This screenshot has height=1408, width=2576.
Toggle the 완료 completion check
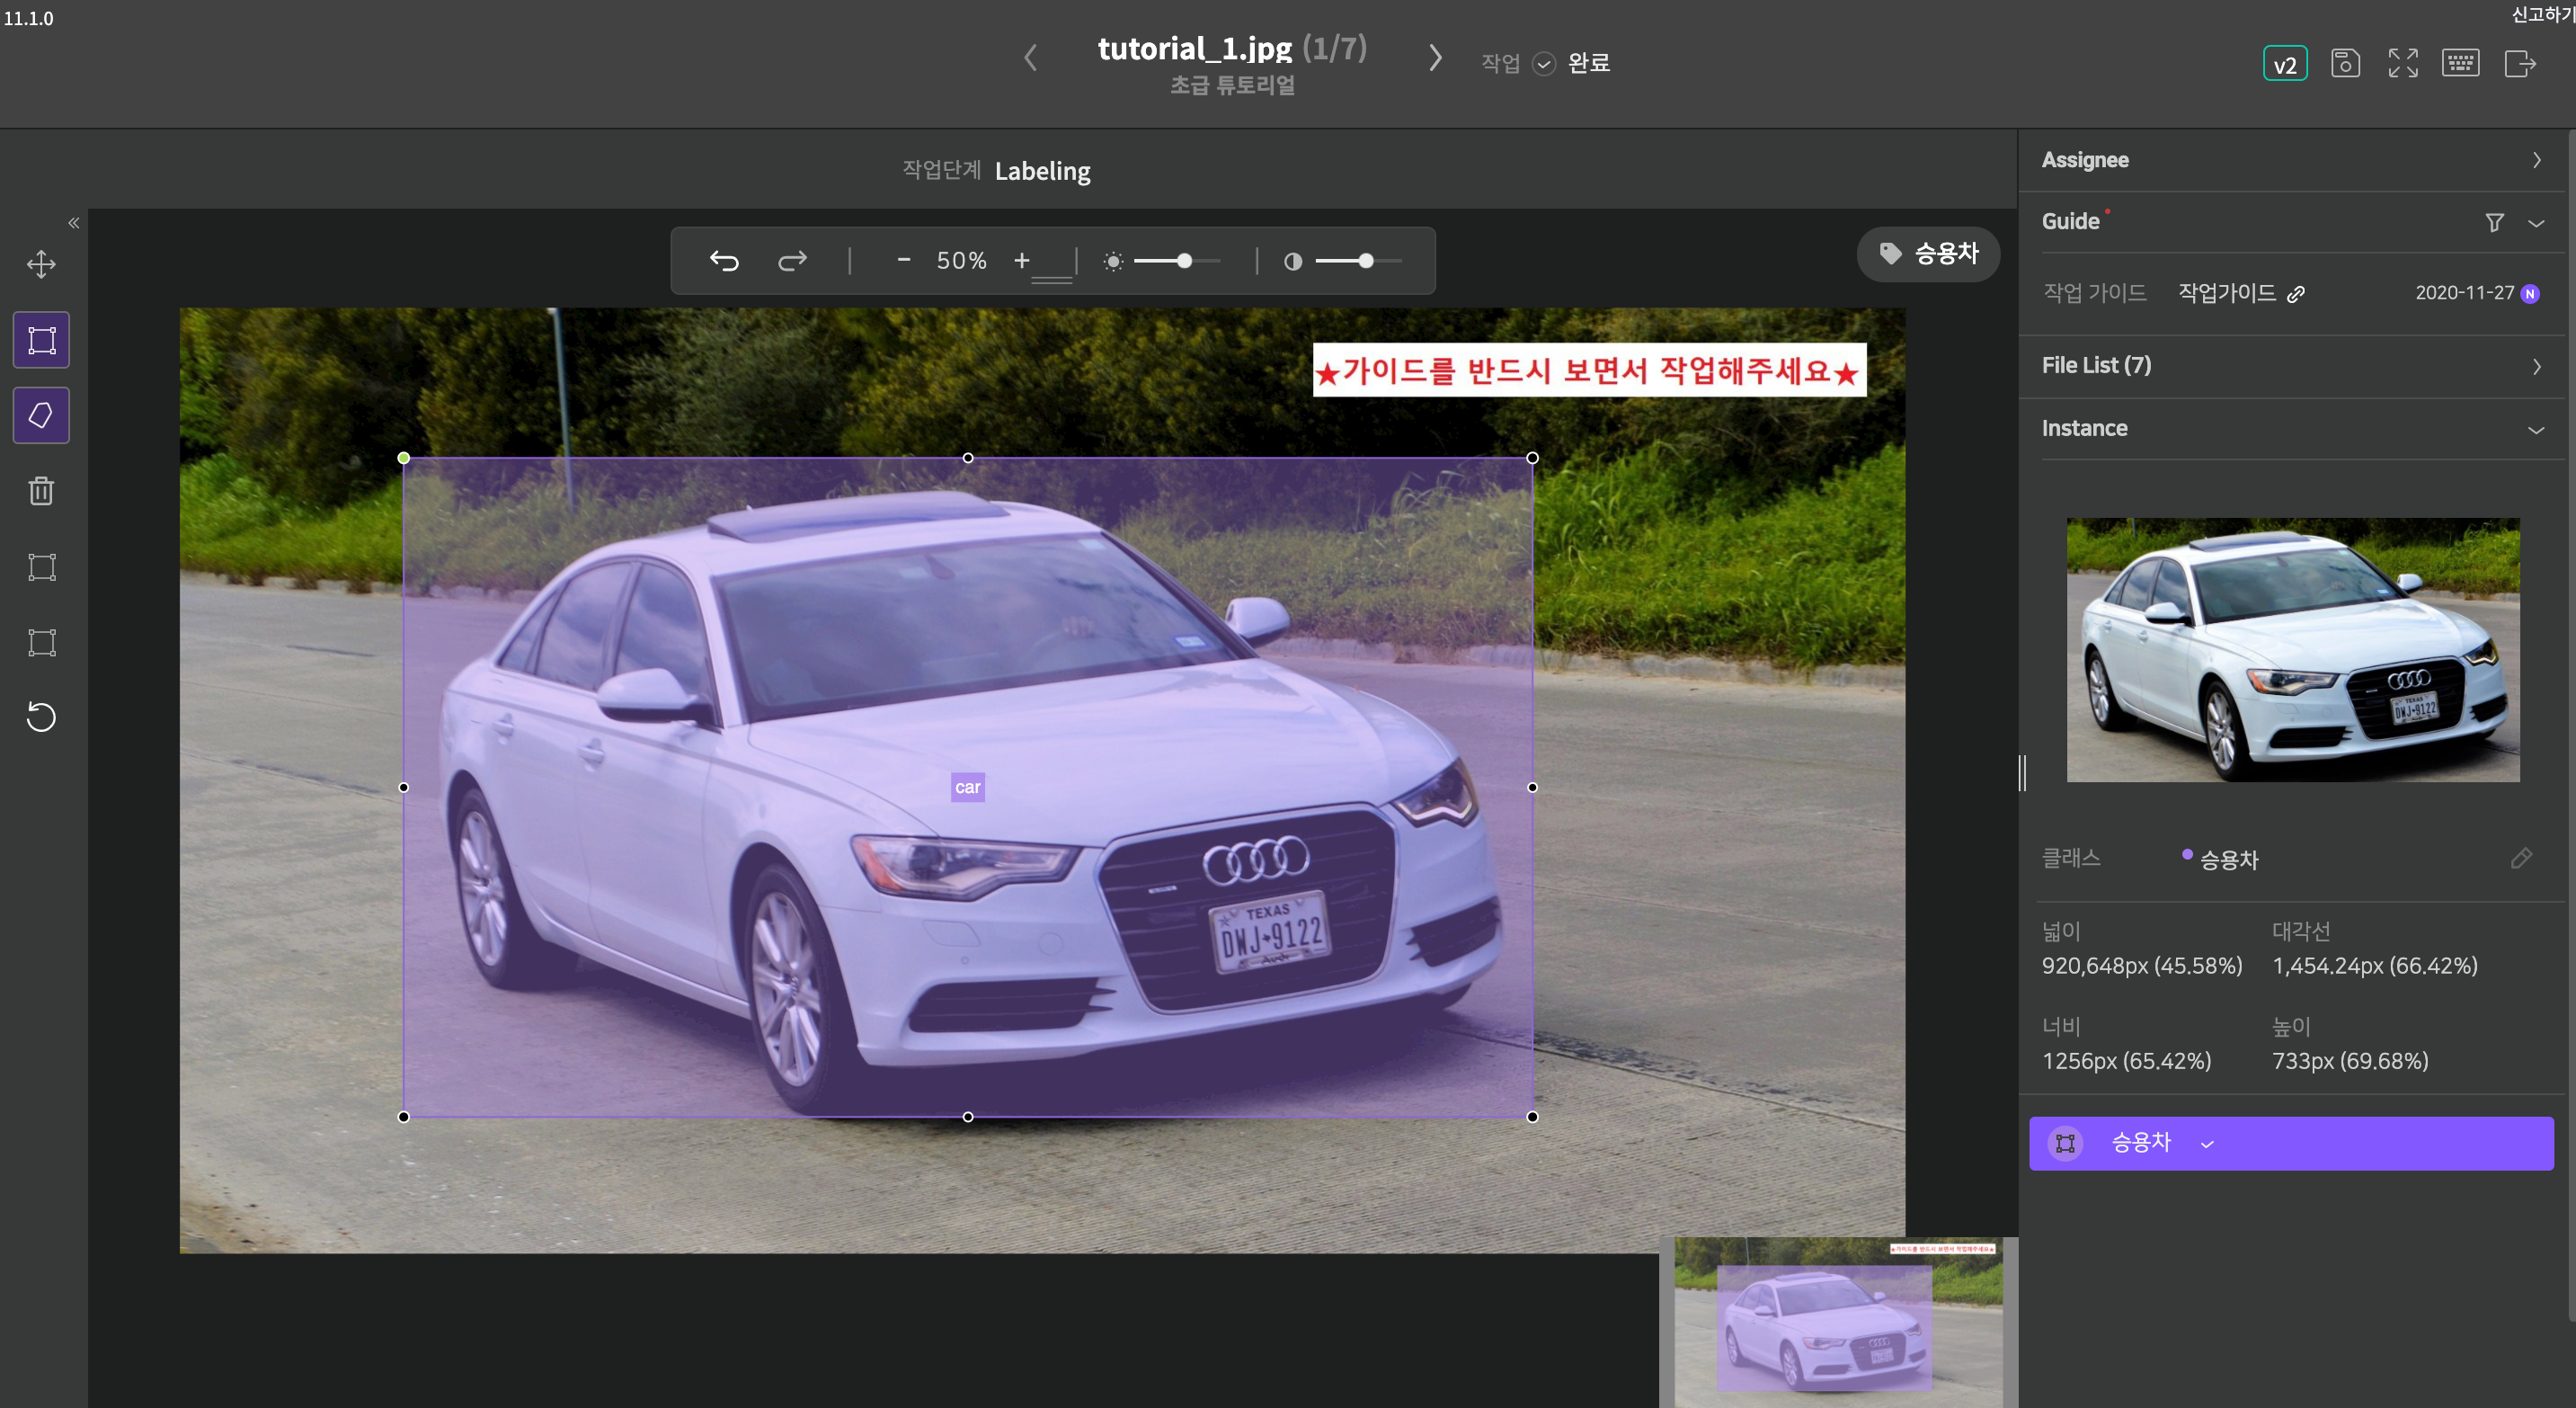coord(1544,63)
